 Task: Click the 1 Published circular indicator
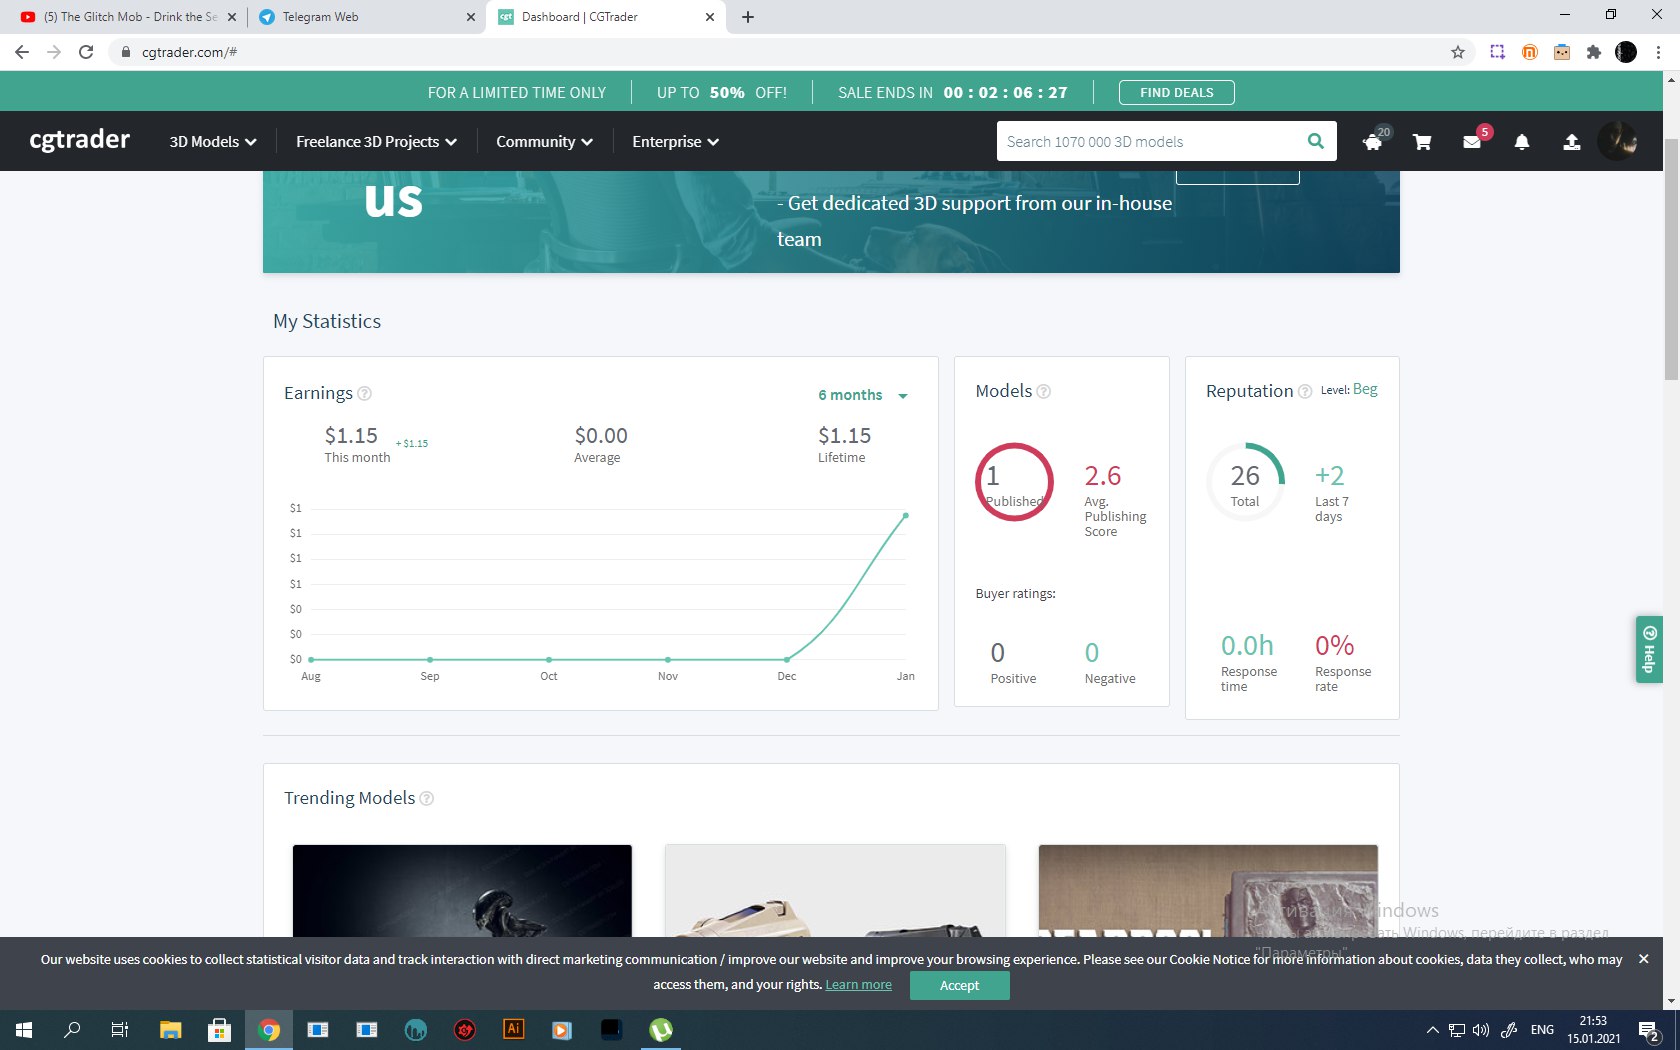[x=1014, y=482]
